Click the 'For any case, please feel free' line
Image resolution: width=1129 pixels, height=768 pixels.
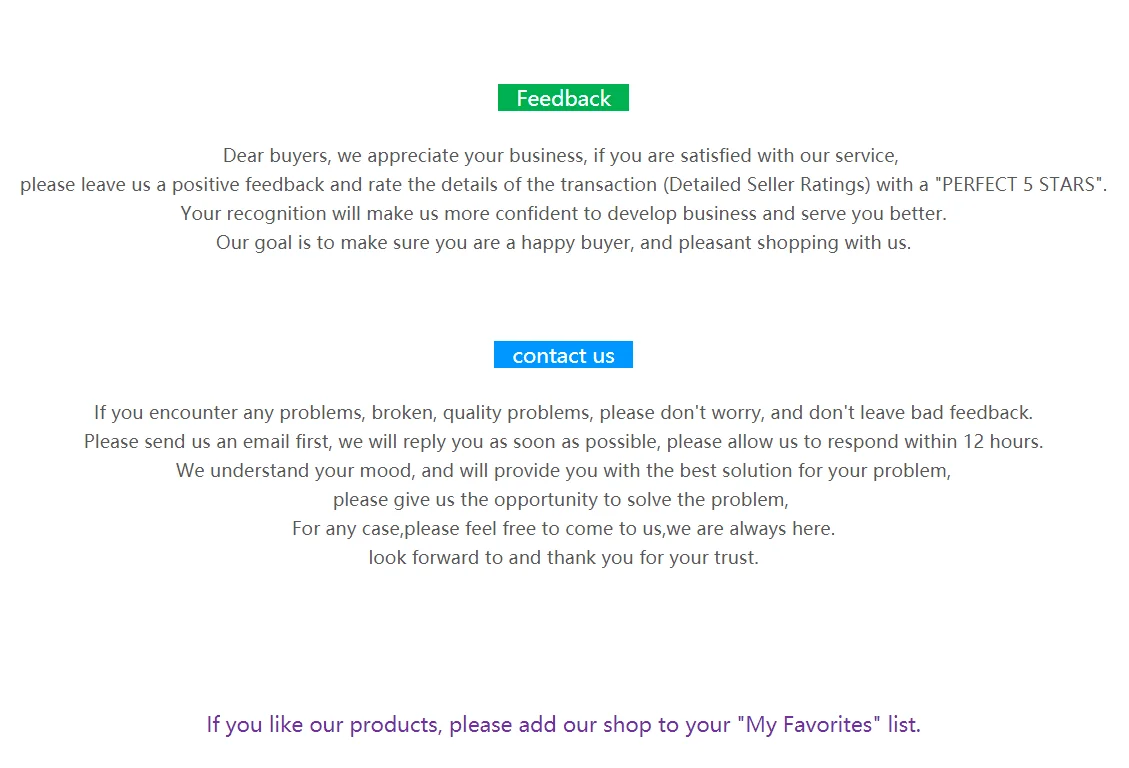[563, 529]
